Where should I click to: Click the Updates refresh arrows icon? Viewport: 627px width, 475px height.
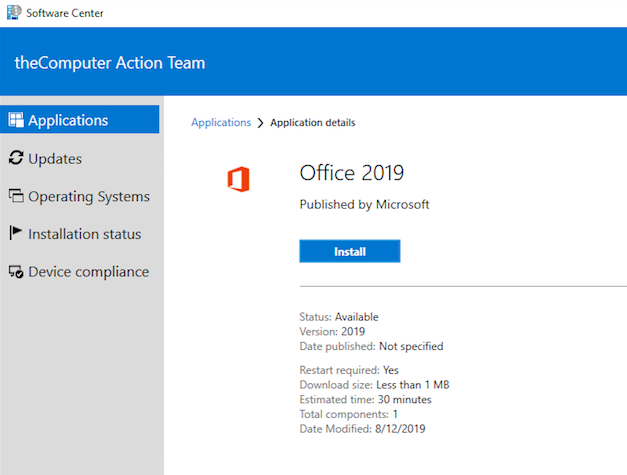coord(16,158)
